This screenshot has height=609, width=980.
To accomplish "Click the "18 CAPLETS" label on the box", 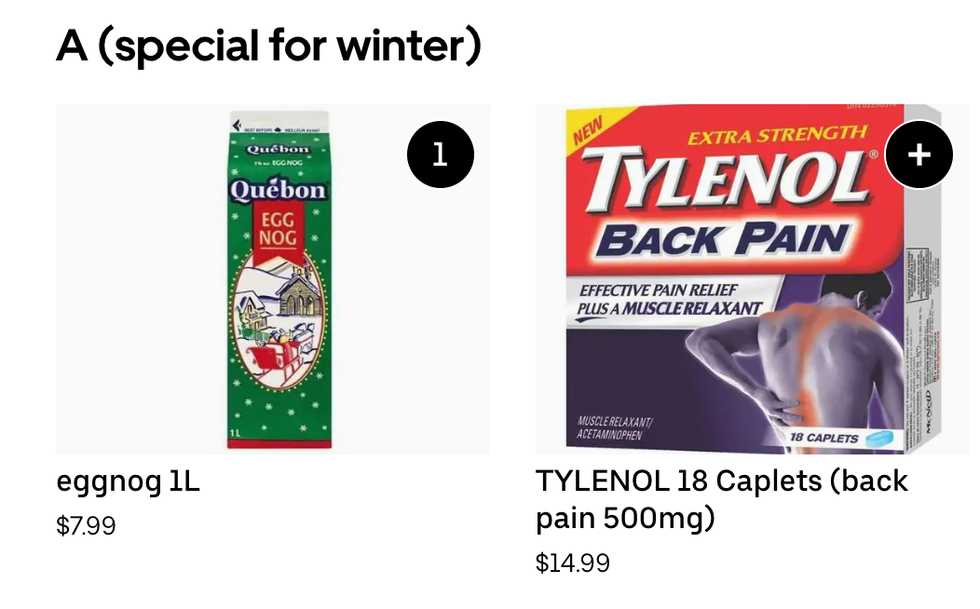I will pos(823,438).
